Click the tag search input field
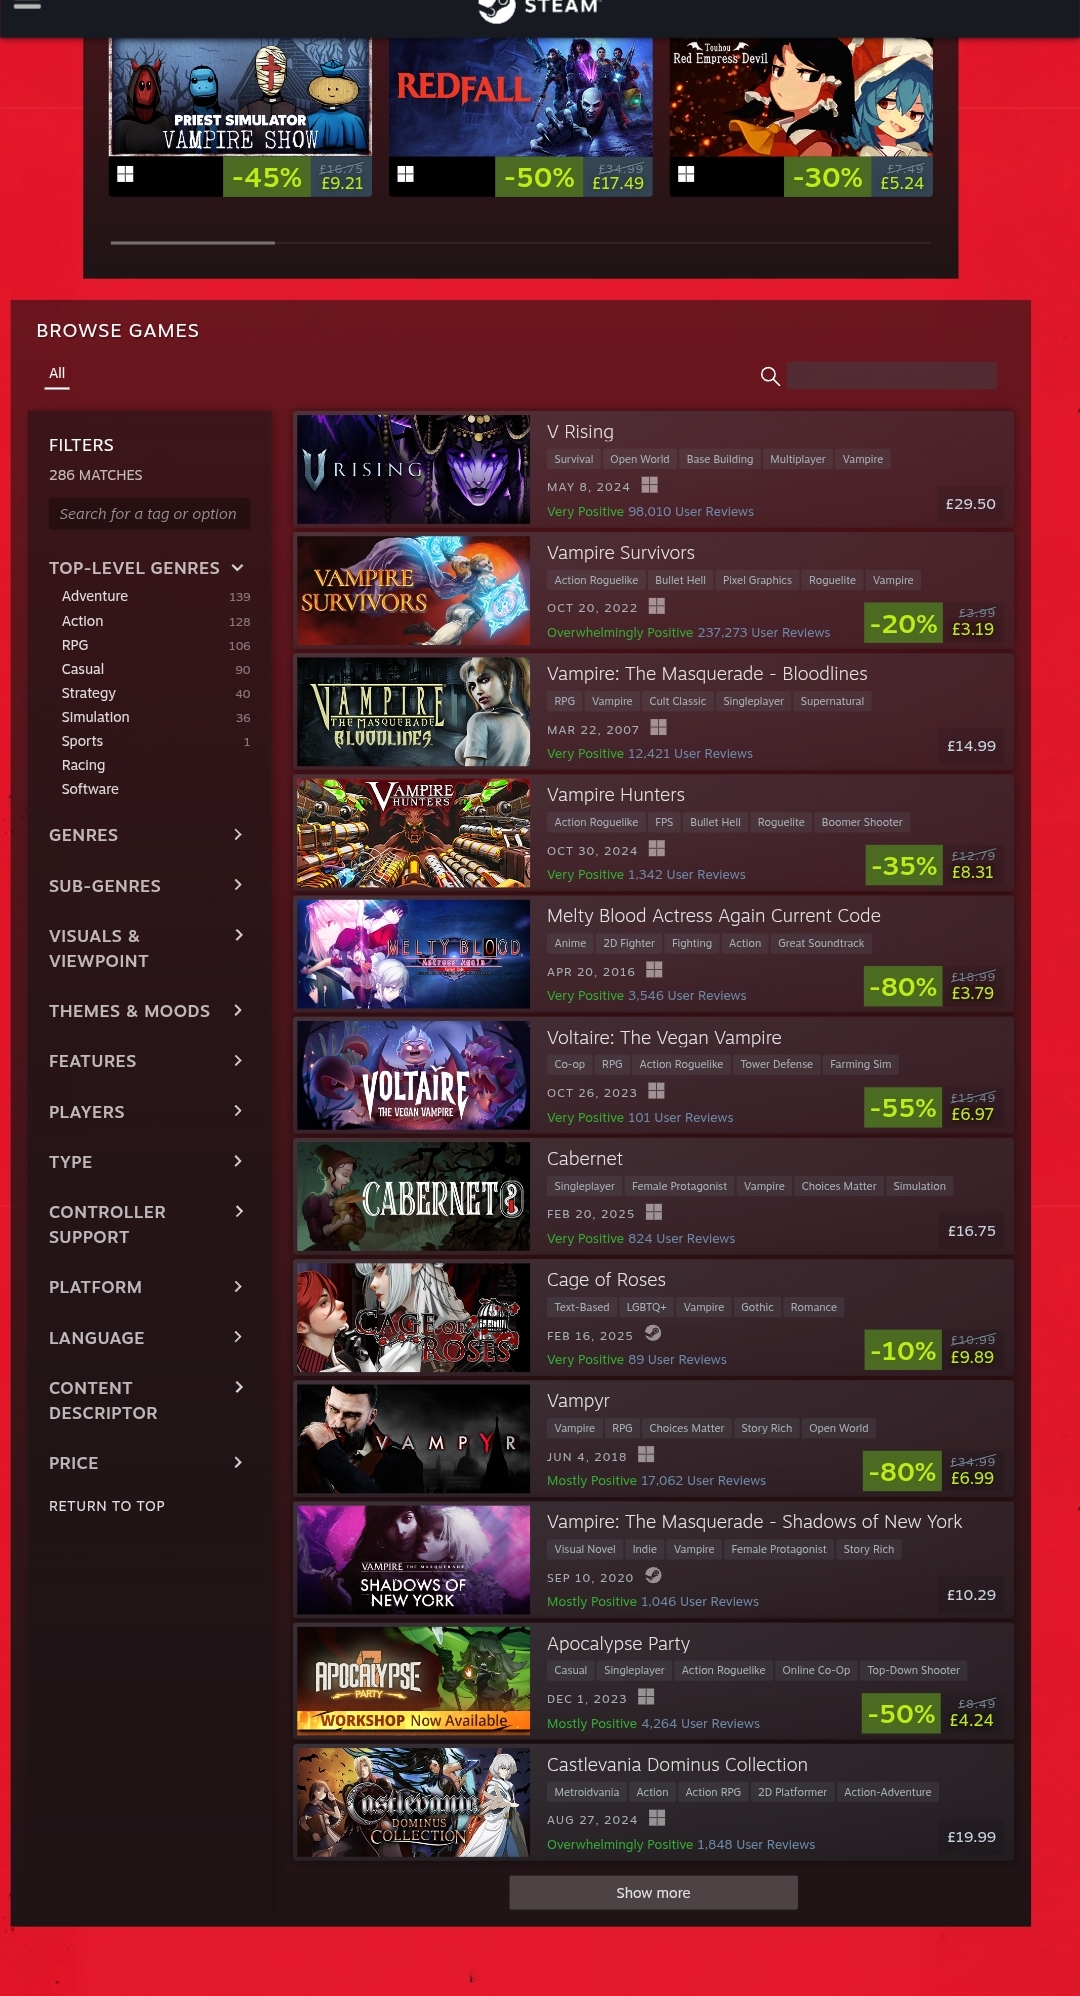 pos(150,514)
